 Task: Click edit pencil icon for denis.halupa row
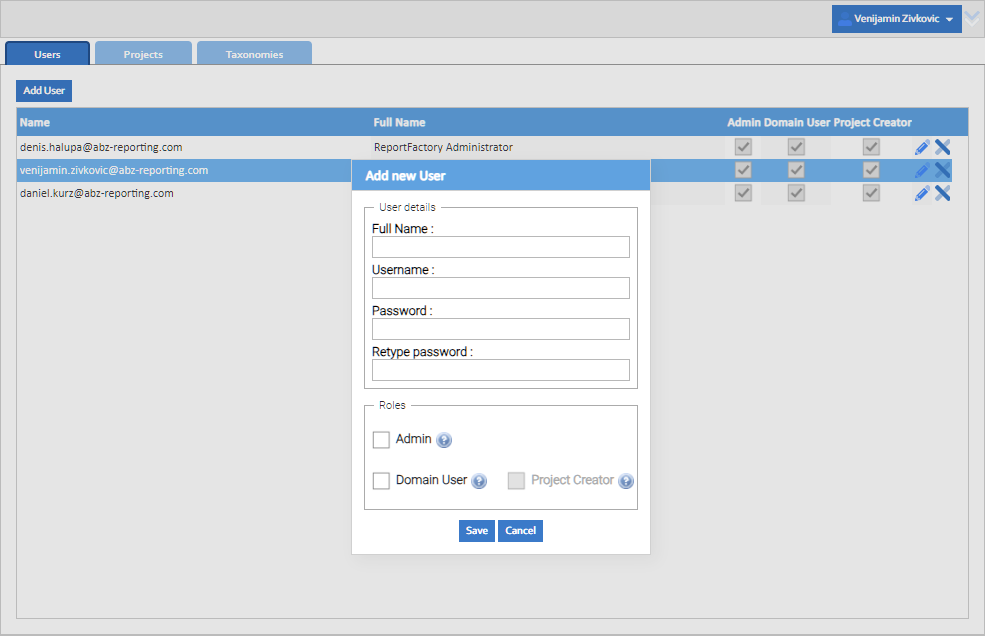[x=922, y=147]
